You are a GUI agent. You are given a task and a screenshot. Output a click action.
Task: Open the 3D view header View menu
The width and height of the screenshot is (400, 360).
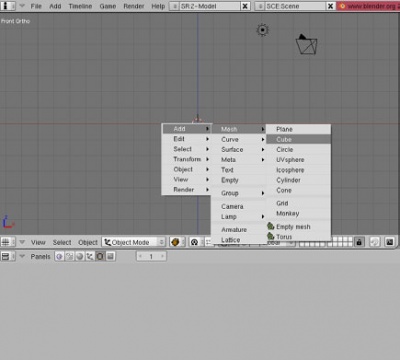pos(38,242)
